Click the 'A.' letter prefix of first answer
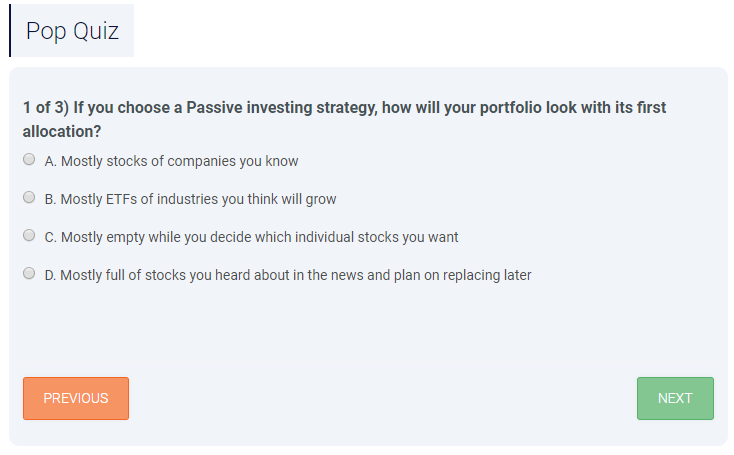 (x=51, y=161)
